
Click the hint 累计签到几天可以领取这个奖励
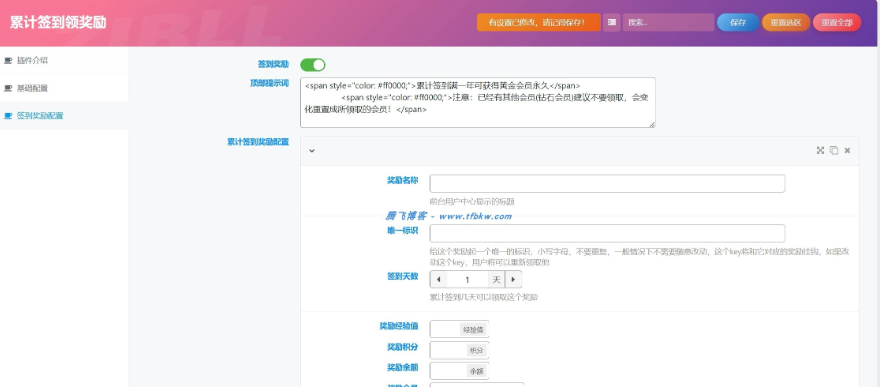[x=484, y=297]
